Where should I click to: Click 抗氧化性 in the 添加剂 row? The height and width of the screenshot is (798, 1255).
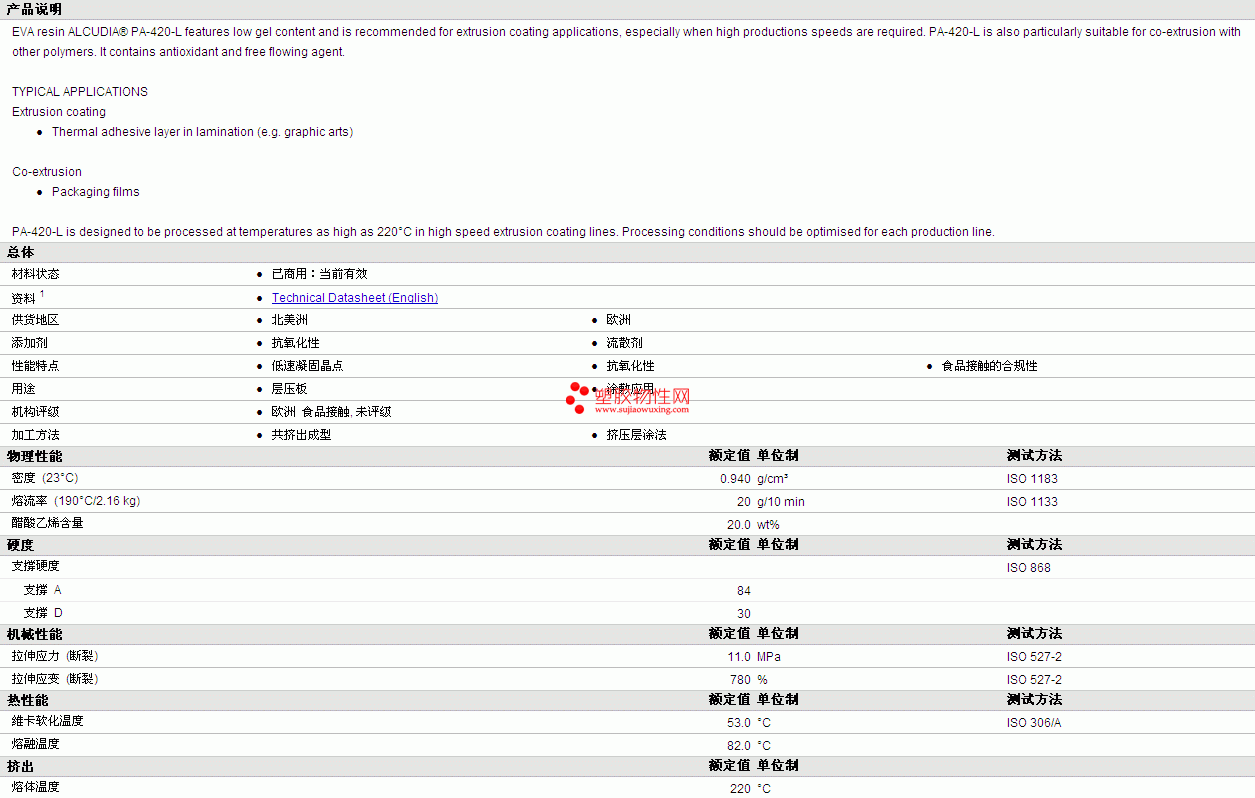coord(296,343)
